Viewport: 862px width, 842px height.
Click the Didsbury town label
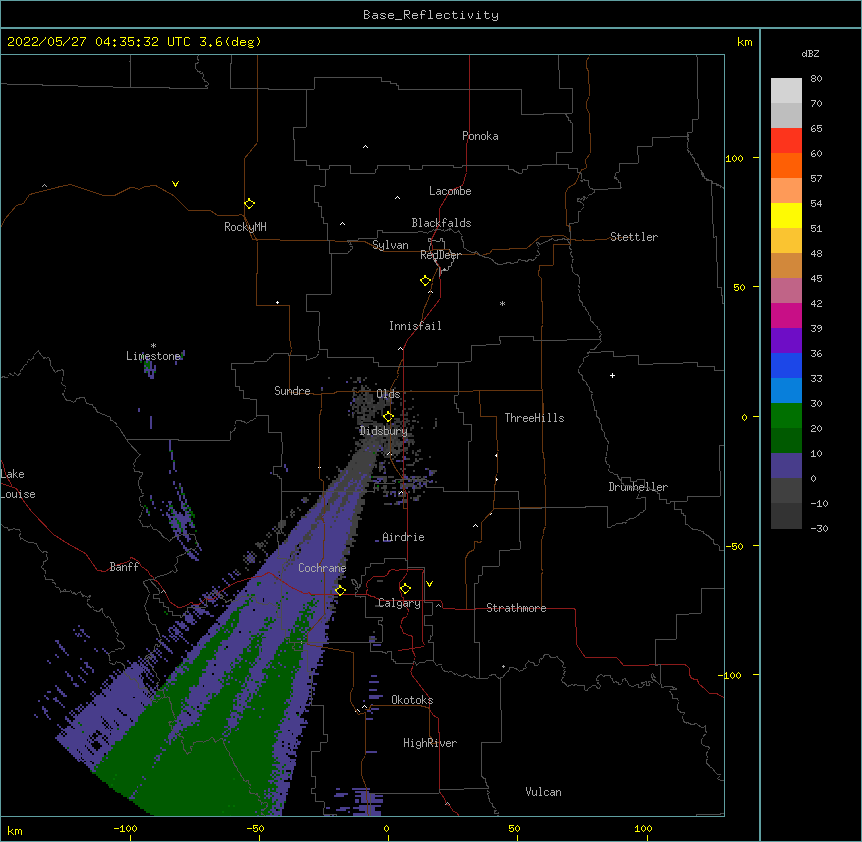click(x=384, y=431)
